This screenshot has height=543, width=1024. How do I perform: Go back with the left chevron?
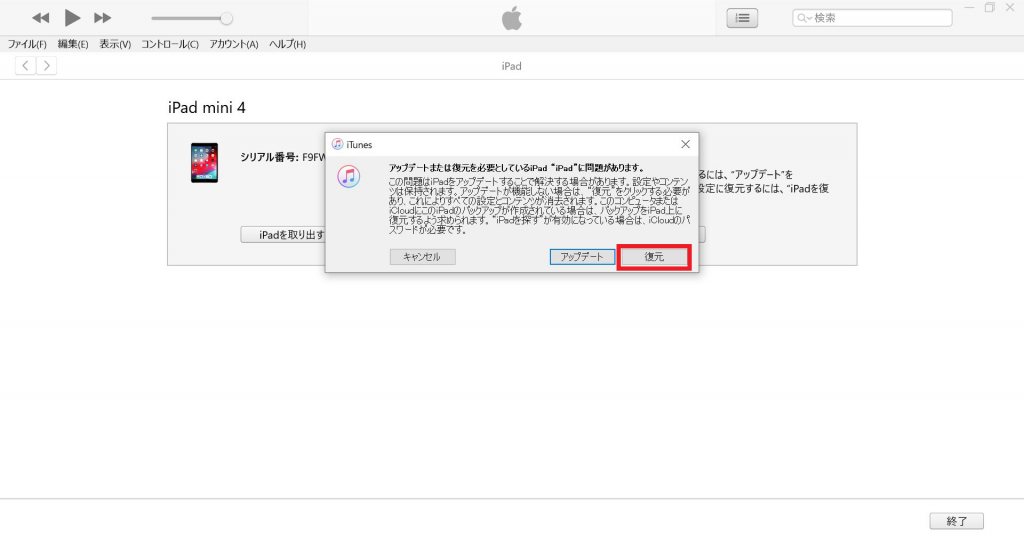click(25, 65)
